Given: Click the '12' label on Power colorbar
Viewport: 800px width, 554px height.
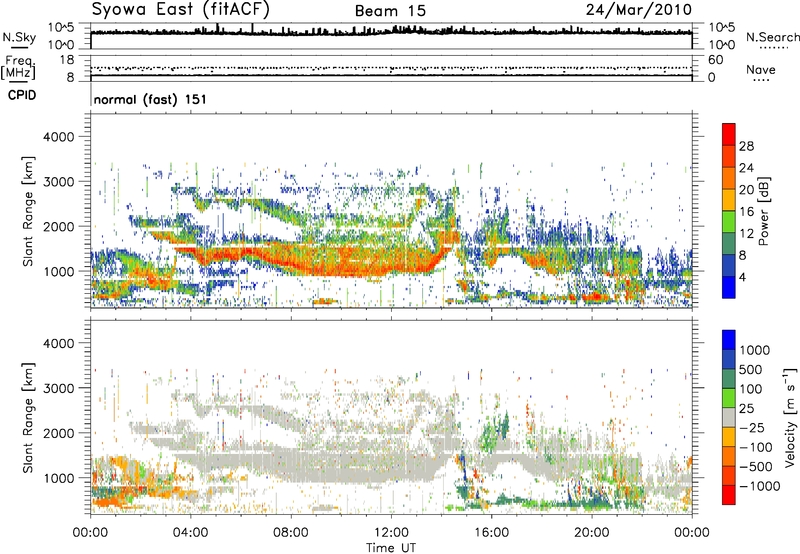Looking at the screenshot, I should (746, 234).
